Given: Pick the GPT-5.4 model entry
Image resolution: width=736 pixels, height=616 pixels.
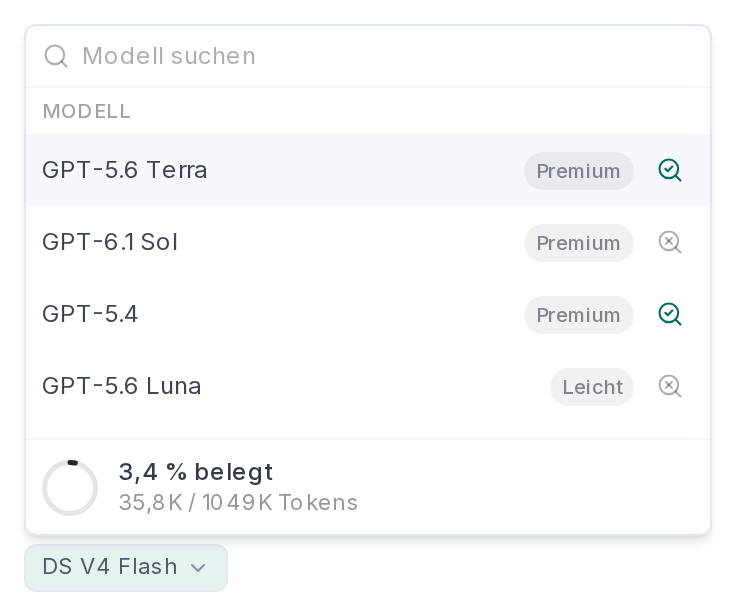Looking at the screenshot, I should [368, 315].
